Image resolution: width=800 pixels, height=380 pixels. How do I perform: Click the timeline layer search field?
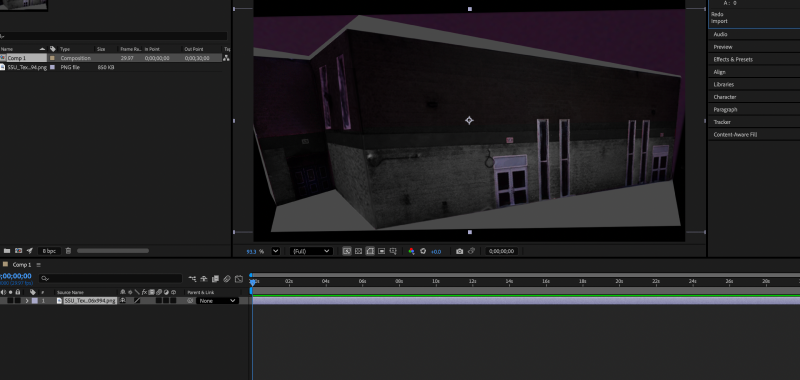(111, 278)
